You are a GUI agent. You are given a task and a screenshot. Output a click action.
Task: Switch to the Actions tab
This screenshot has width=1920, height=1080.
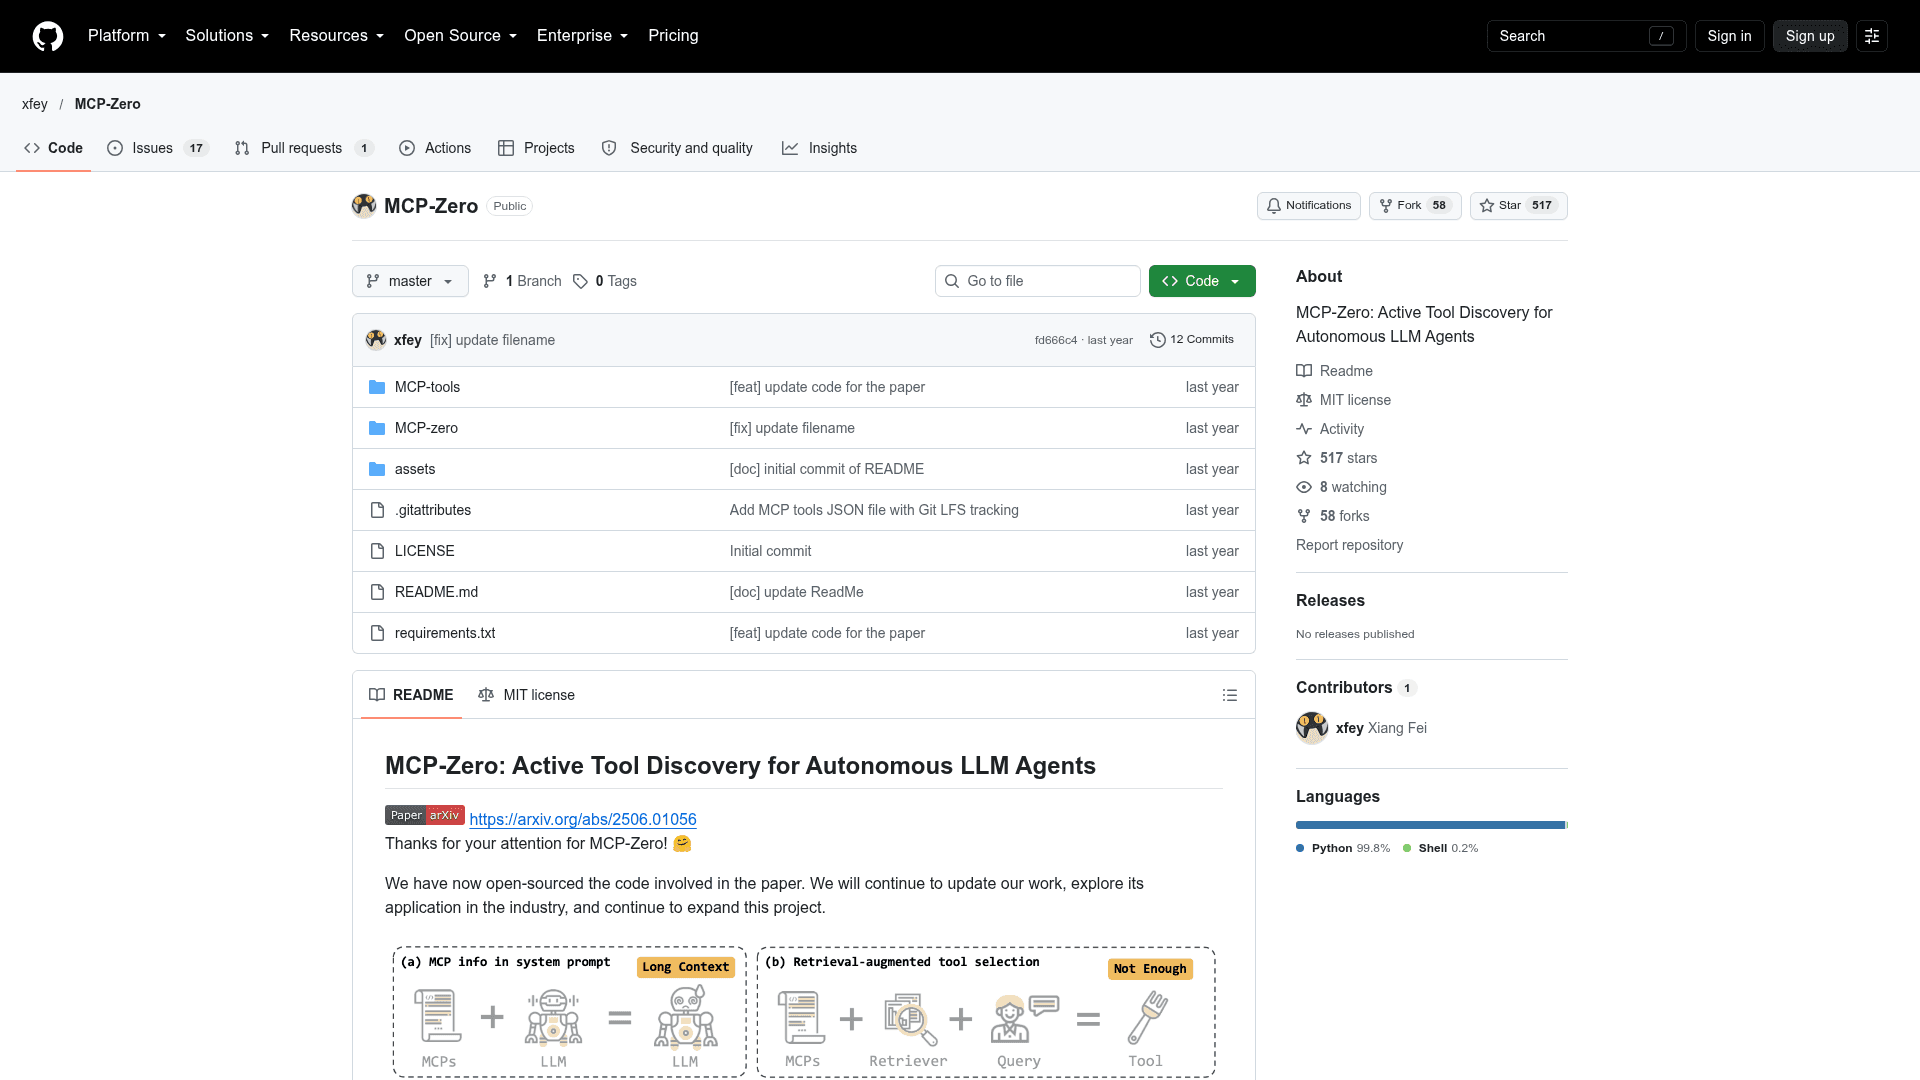(435, 148)
